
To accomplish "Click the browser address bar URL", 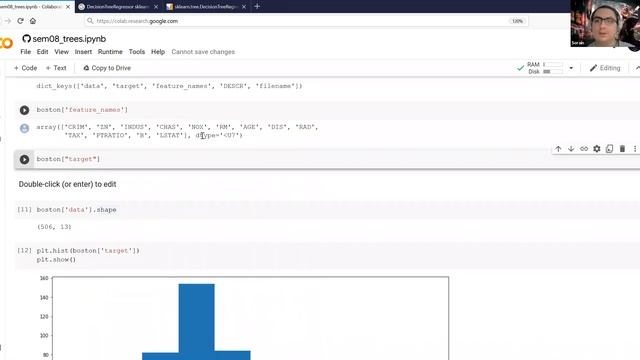I will tap(137, 21).
